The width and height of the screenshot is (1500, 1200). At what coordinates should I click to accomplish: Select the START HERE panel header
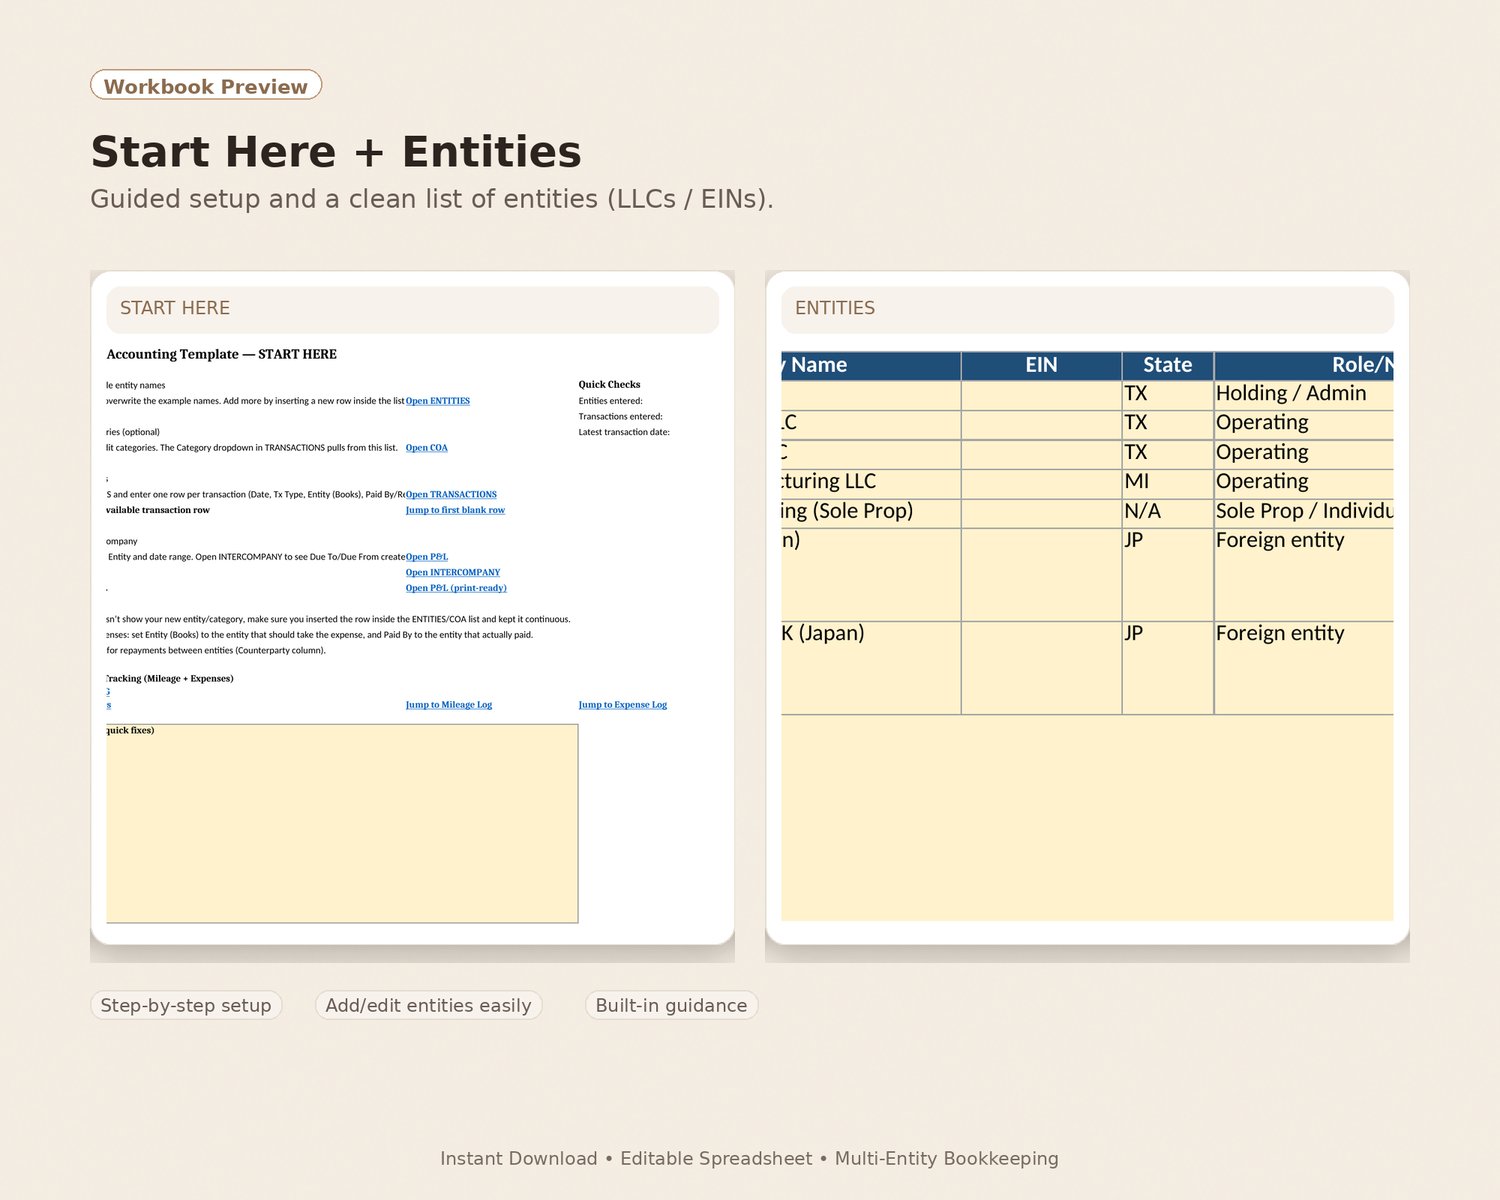[x=412, y=309]
